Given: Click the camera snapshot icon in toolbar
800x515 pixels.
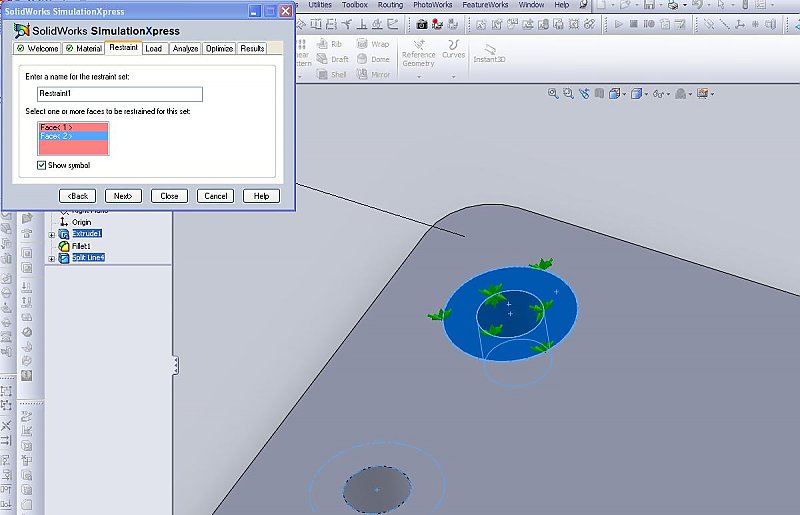Looking at the screenshot, I should tap(422, 23).
